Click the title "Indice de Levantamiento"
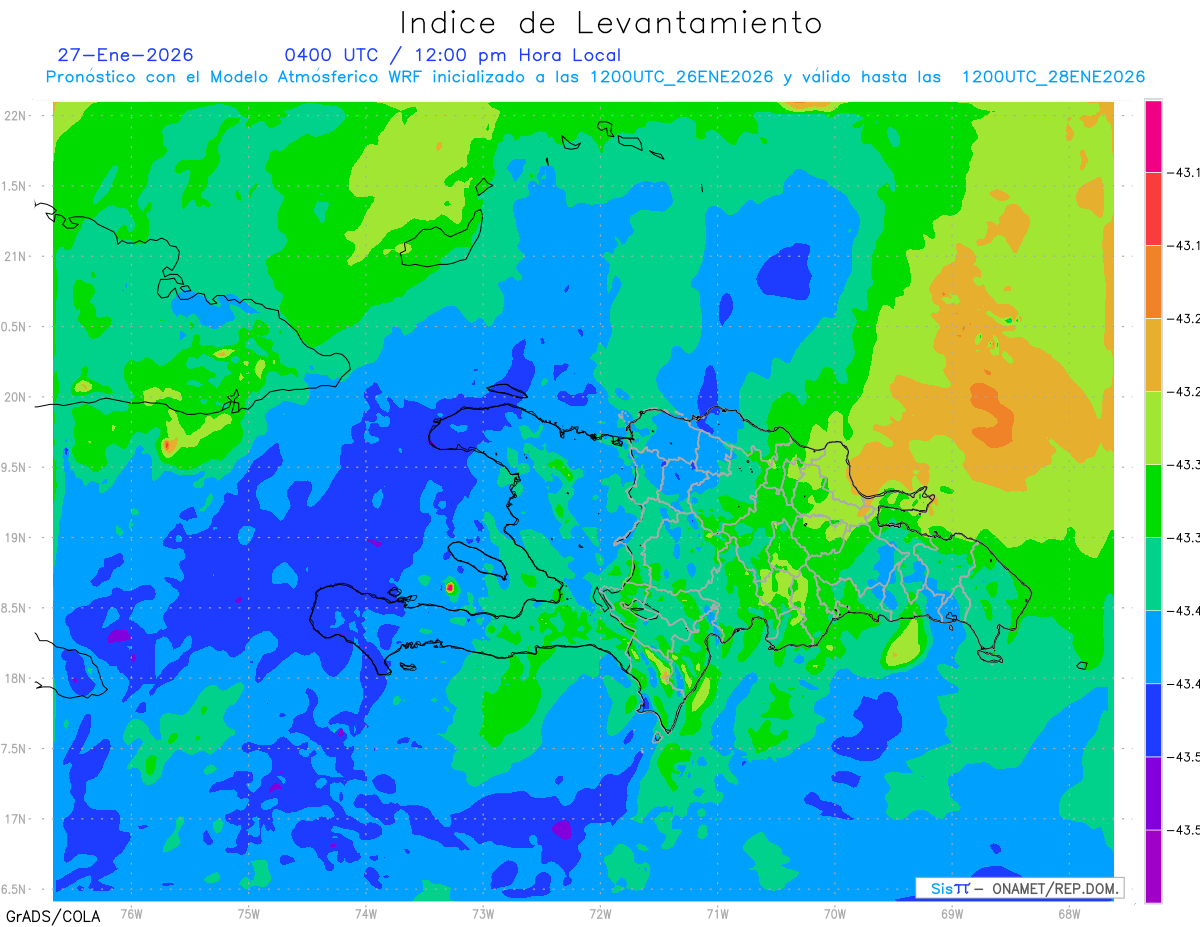The height and width of the screenshot is (927, 1200). [x=611, y=22]
